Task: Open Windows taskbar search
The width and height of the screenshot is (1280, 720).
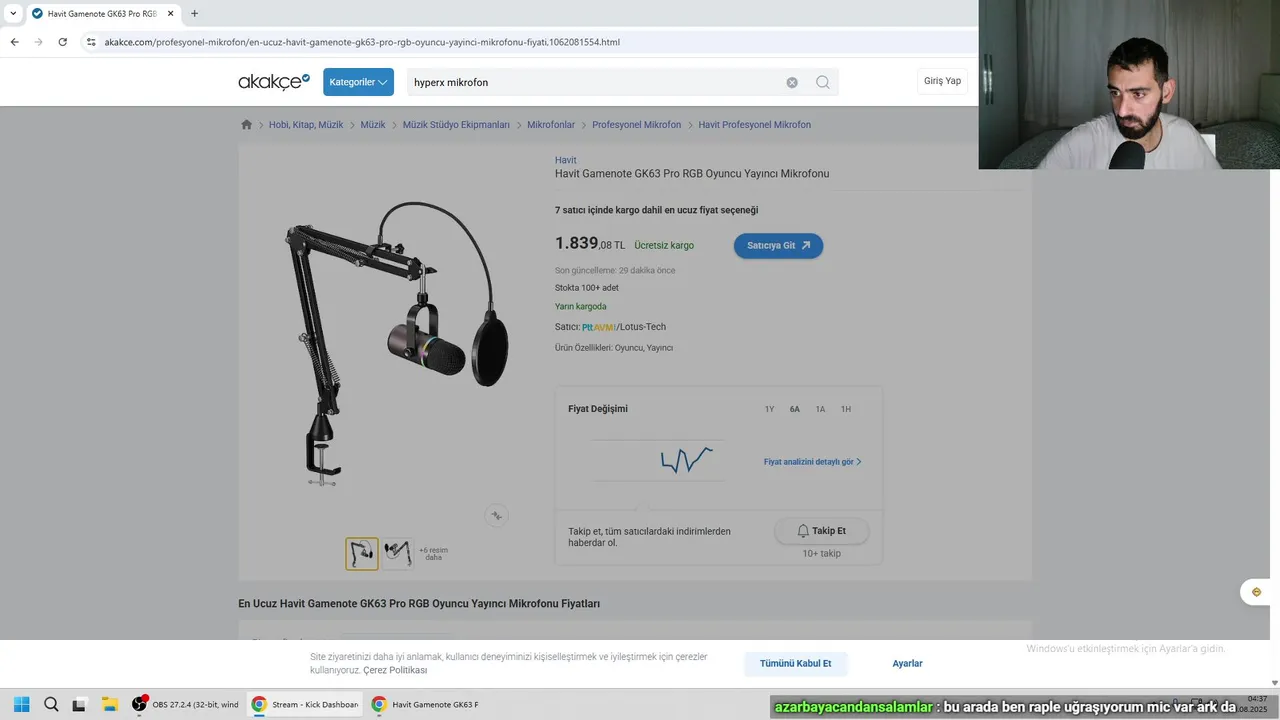Action: (x=51, y=704)
